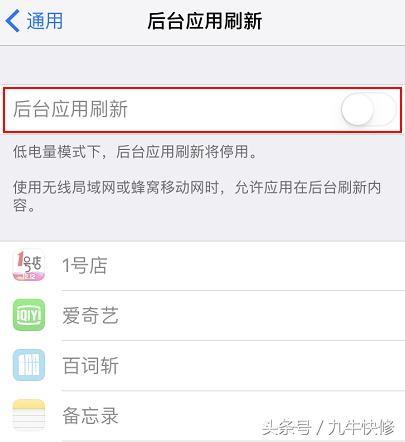Tap the low power mode description text
Viewport: 405px width, 442px height.
point(135,152)
